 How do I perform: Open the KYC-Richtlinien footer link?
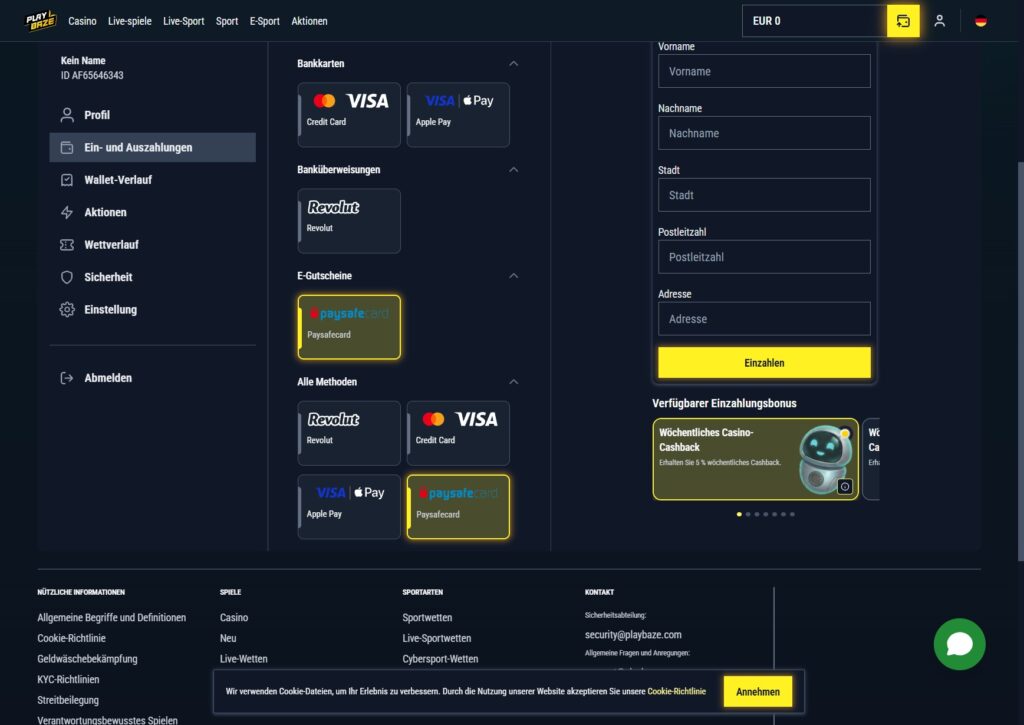(x=69, y=679)
